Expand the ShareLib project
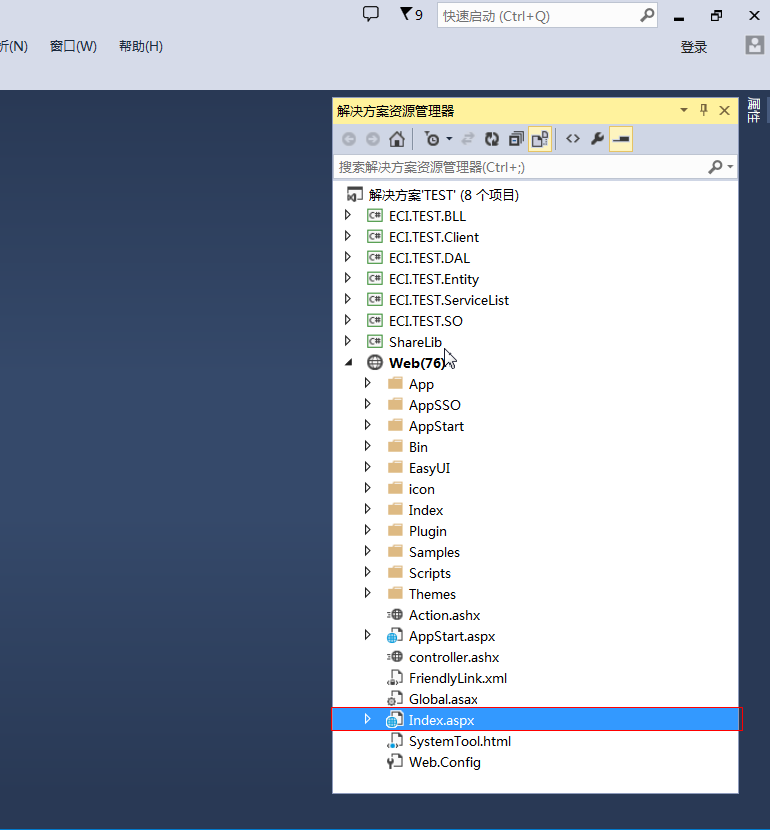This screenshot has height=830, width=770. click(348, 341)
